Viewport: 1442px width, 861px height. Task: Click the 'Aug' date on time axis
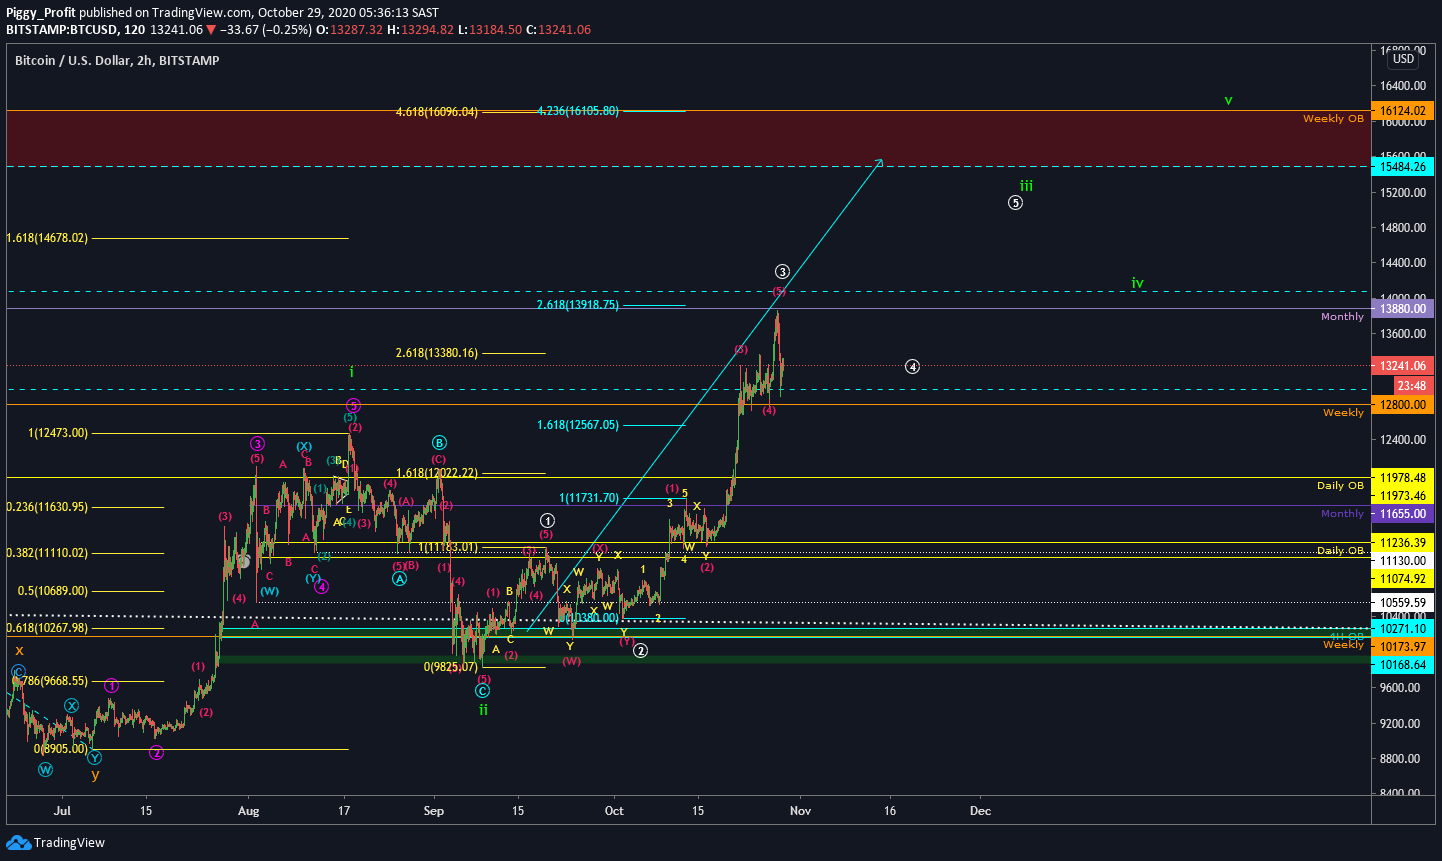tap(249, 811)
